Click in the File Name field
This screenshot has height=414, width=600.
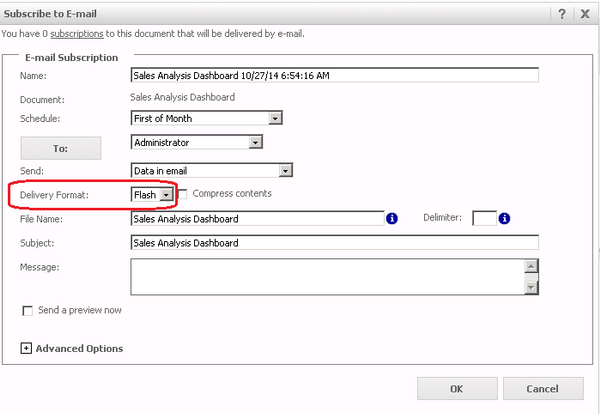[x=256, y=219]
